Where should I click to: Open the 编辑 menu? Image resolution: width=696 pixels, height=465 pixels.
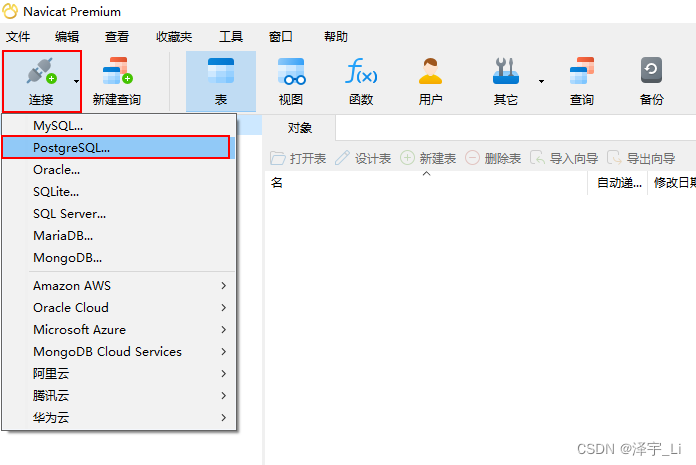(67, 36)
